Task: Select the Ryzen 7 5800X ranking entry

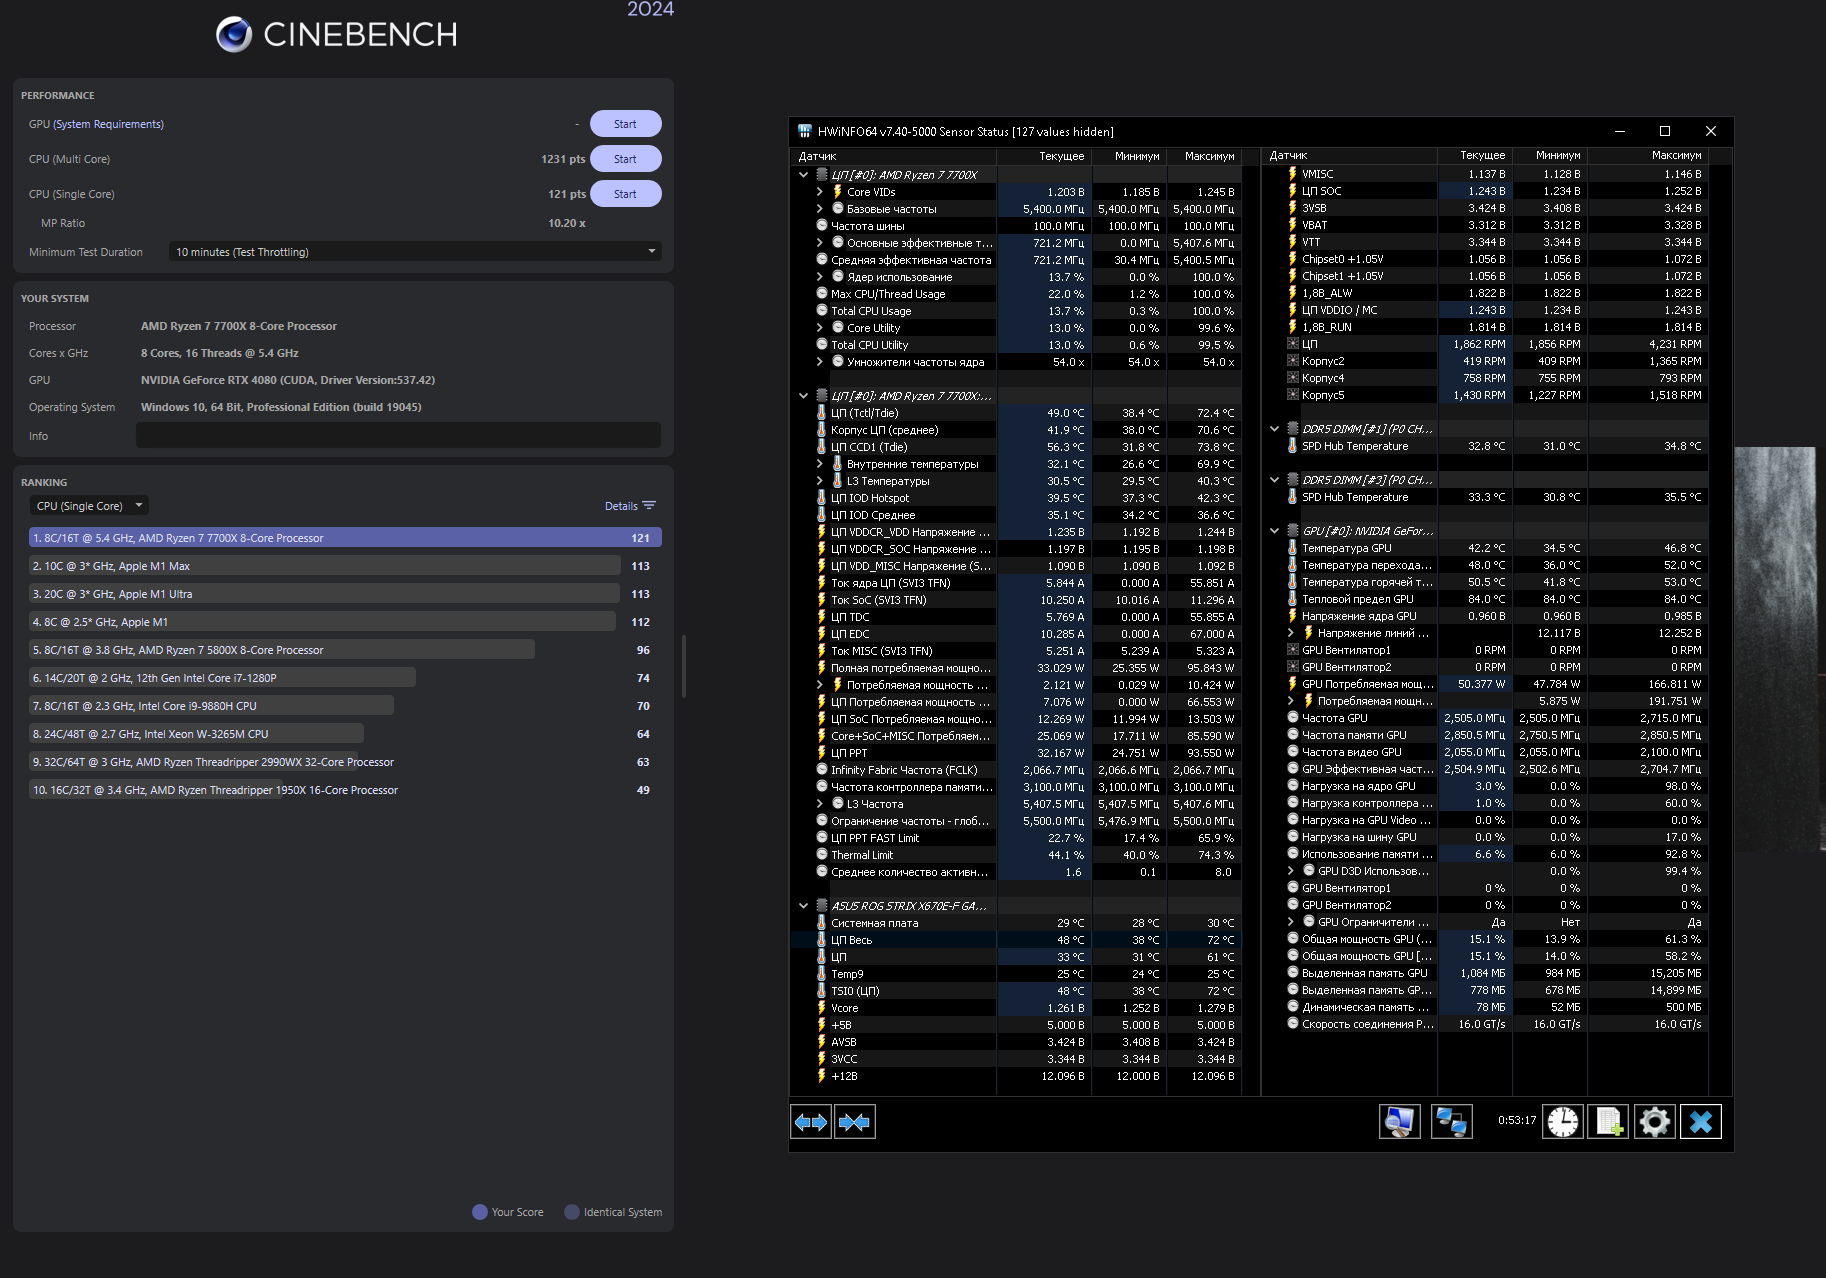Action: [x=345, y=650]
